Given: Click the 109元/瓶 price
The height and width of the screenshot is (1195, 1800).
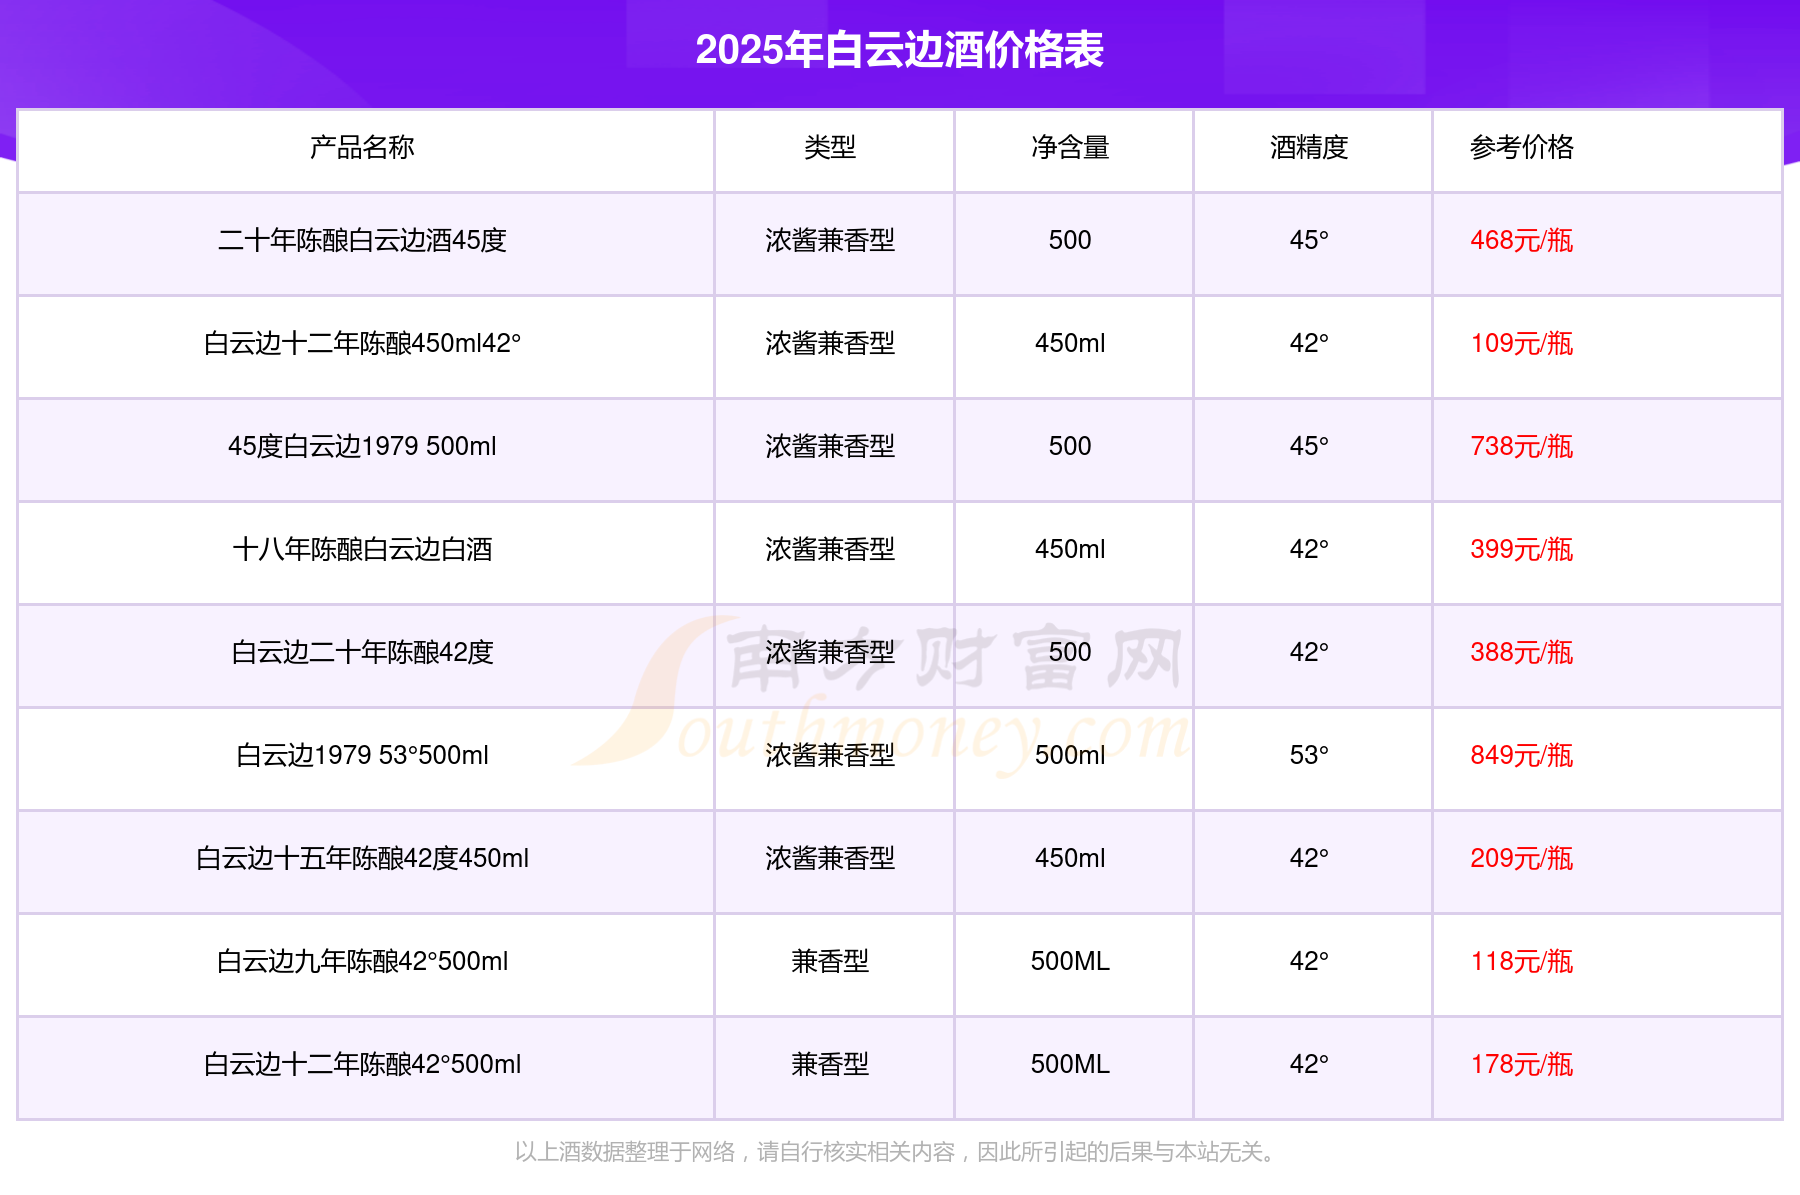Looking at the screenshot, I should click(x=1521, y=343).
